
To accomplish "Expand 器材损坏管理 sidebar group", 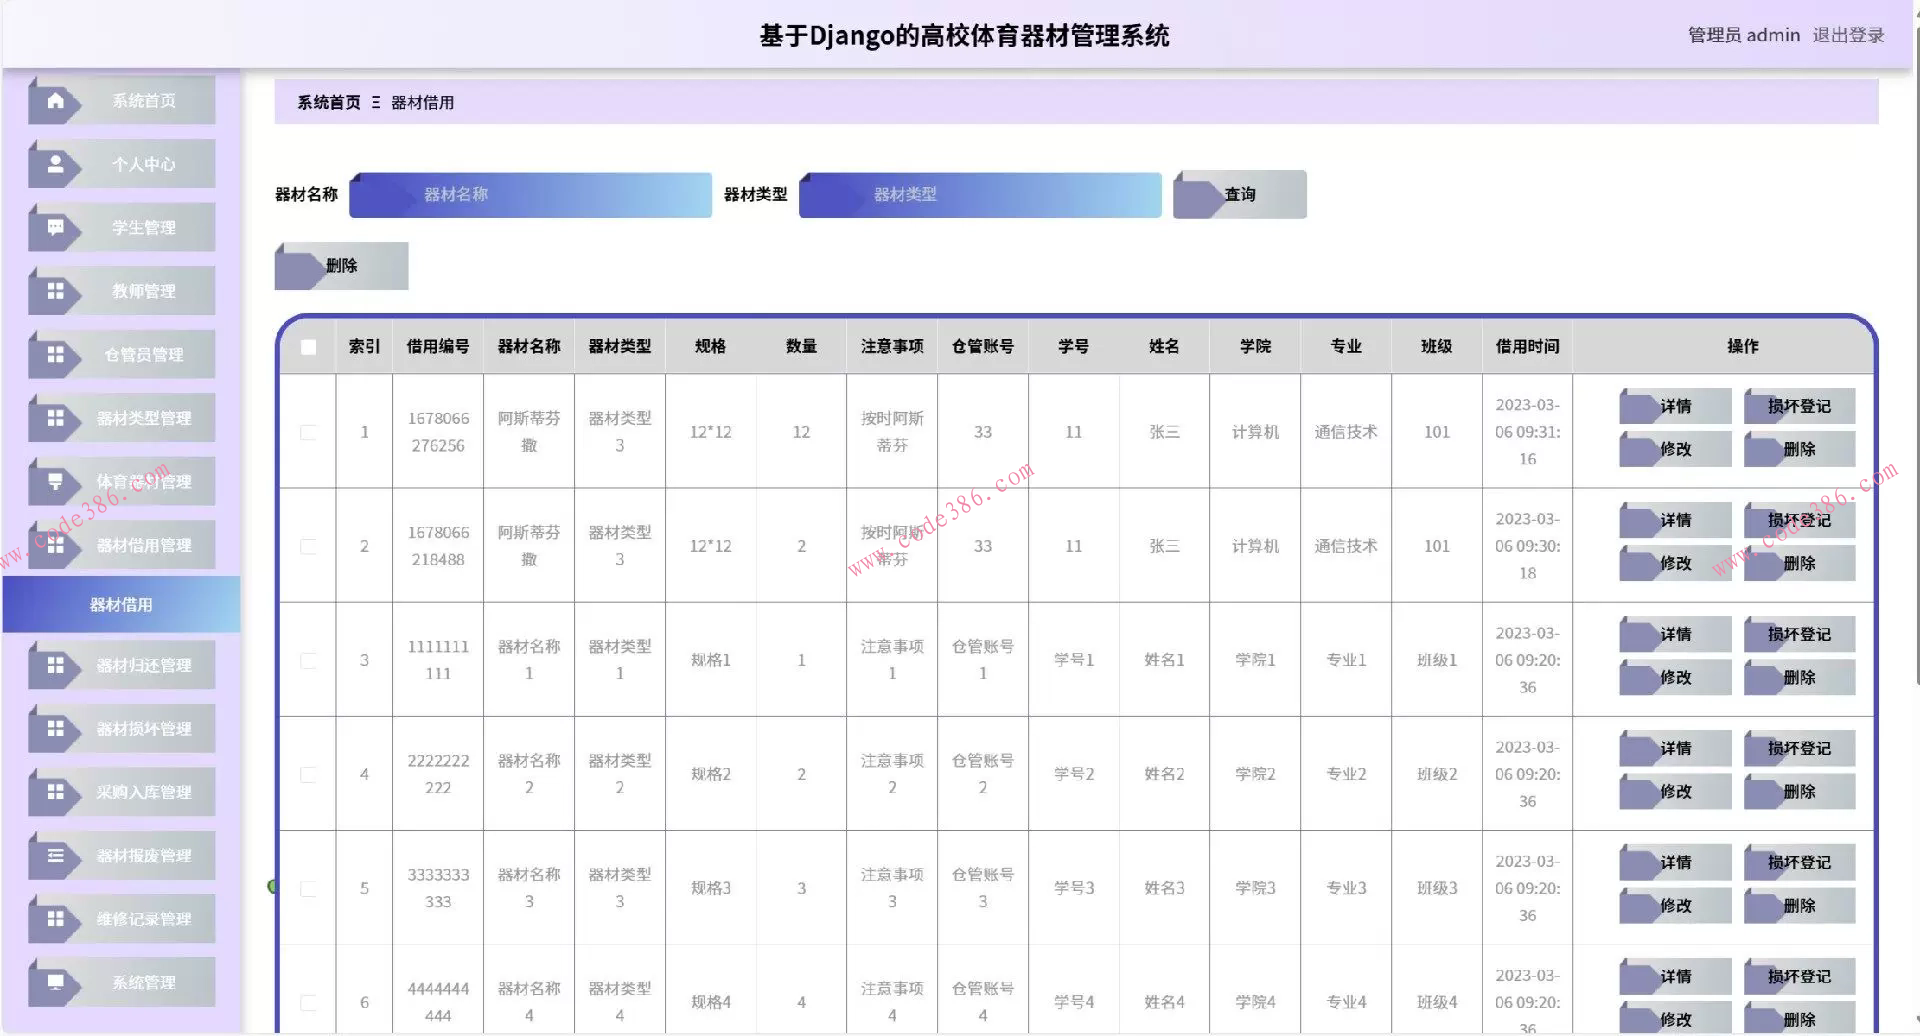I will 122,729.
